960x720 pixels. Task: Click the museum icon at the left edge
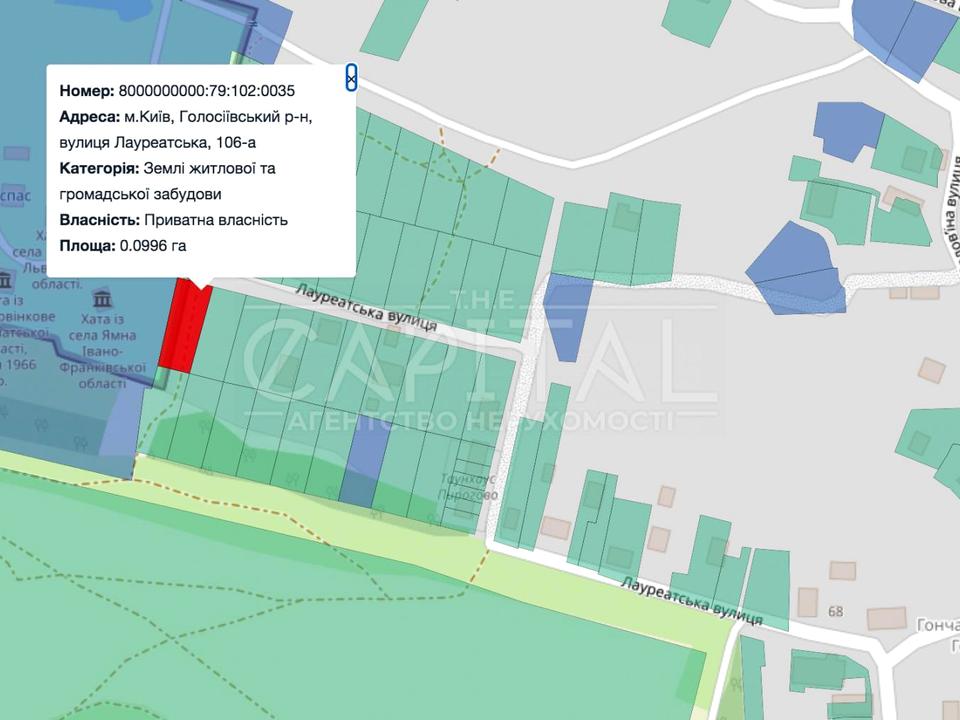coord(5,278)
